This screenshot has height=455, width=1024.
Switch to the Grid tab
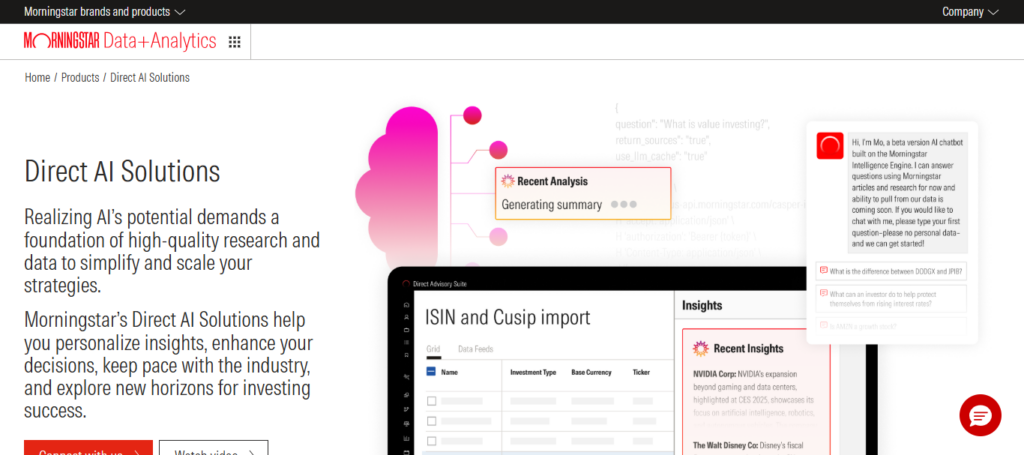click(x=433, y=349)
